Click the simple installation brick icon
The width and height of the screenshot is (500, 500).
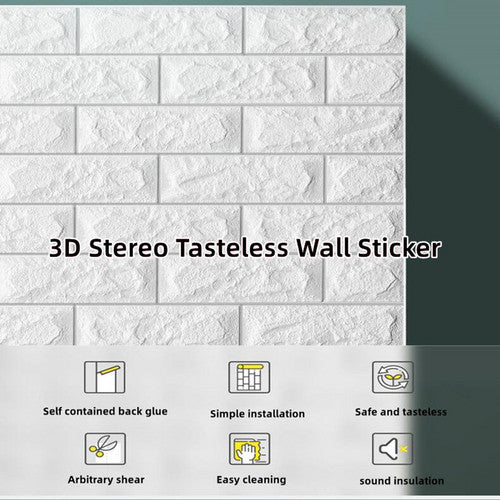(249, 377)
